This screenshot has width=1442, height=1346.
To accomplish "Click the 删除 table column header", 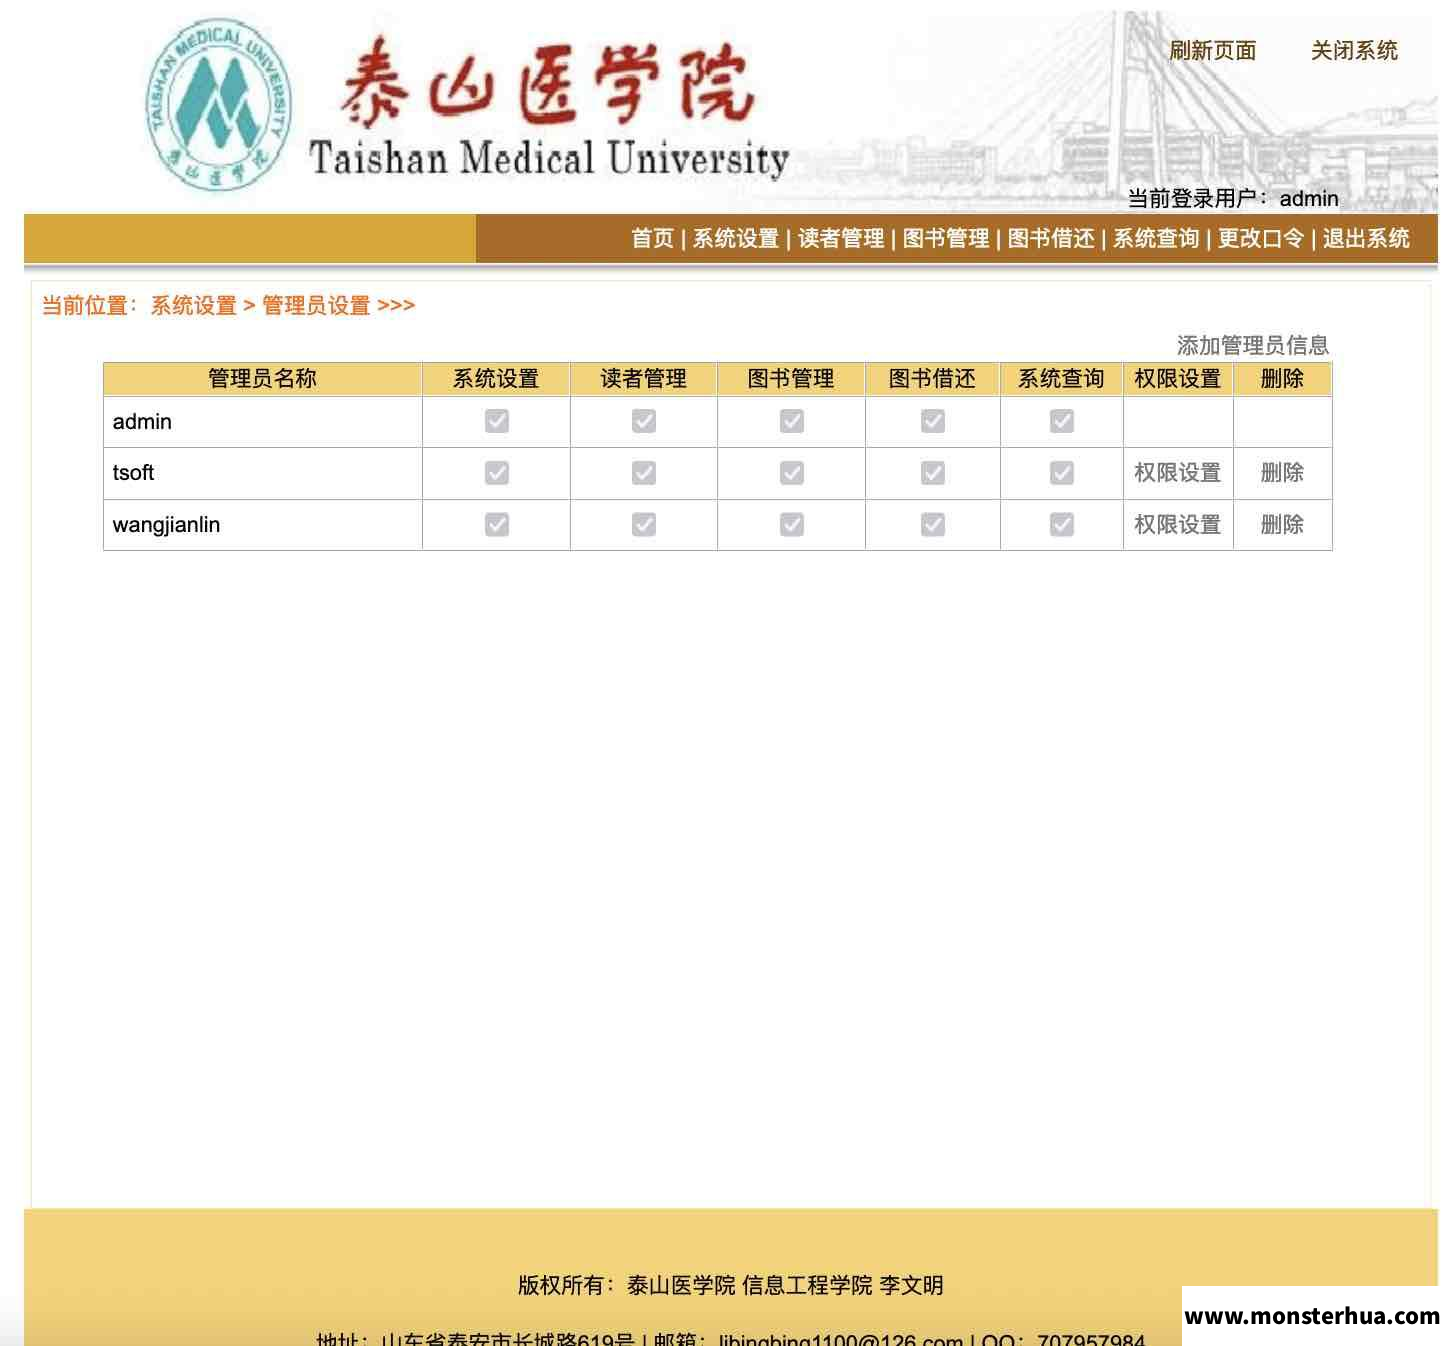I will click(1282, 378).
